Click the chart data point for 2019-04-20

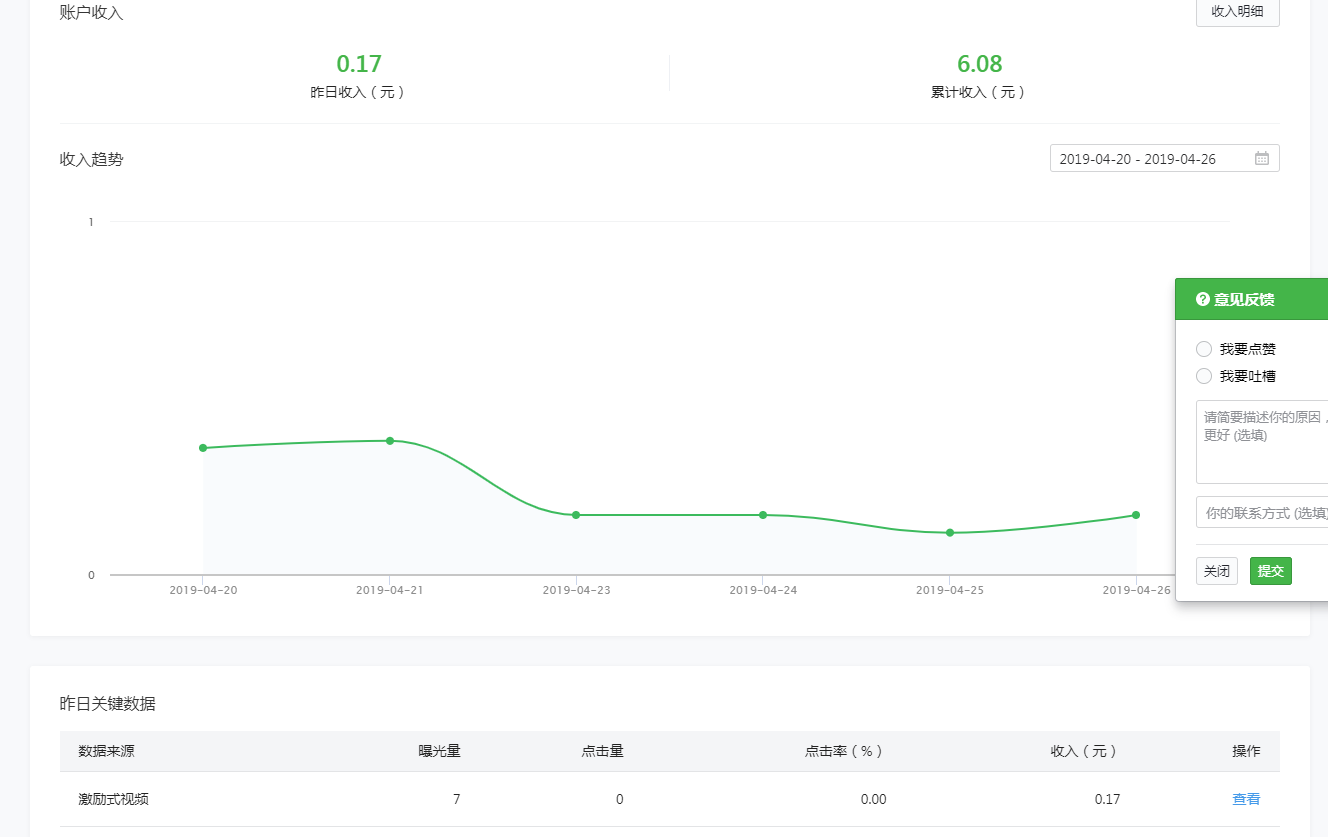[x=203, y=448]
